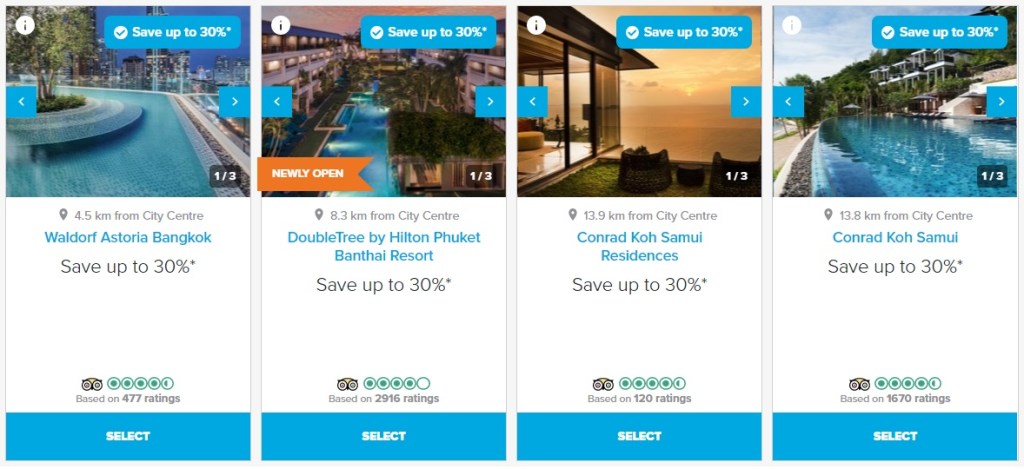Open info icon on Waldorf Astoria Bangkok photo
The image size is (1024, 469).
pos(25,25)
